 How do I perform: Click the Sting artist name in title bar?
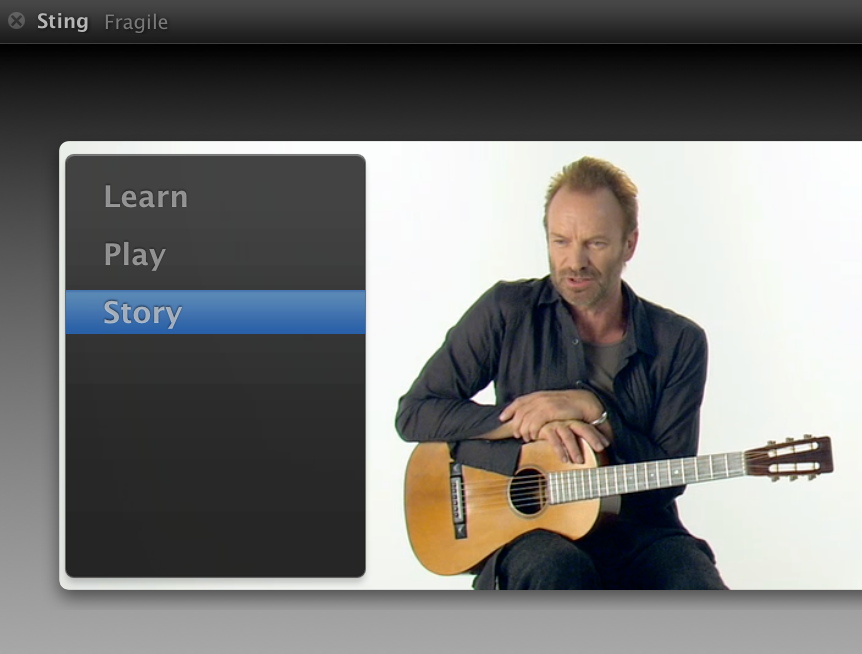click(x=62, y=22)
